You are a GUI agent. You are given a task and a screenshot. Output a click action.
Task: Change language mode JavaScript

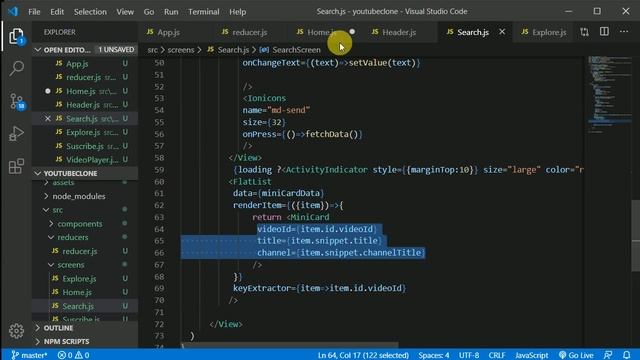tap(531, 355)
